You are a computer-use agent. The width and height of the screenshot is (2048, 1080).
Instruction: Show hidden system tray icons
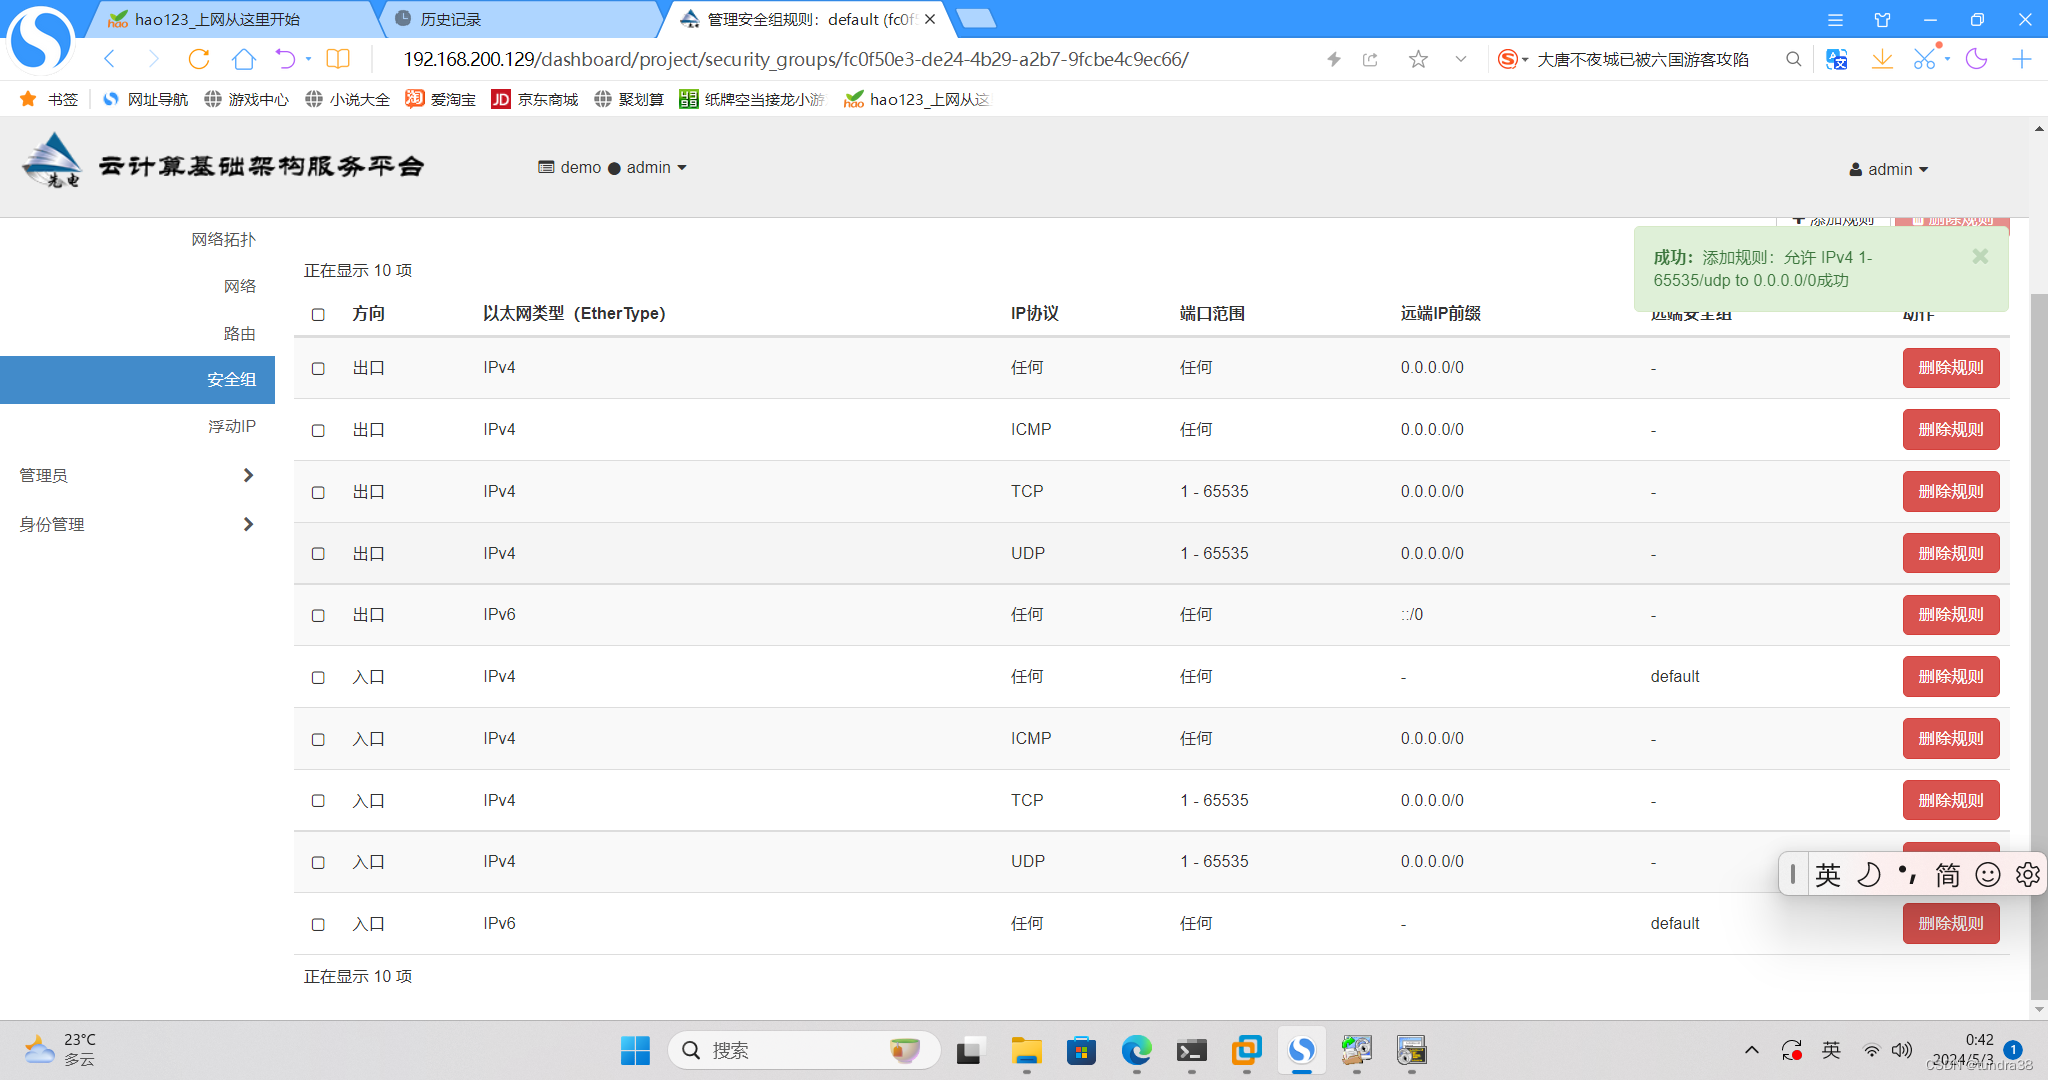(x=1751, y=1050)
